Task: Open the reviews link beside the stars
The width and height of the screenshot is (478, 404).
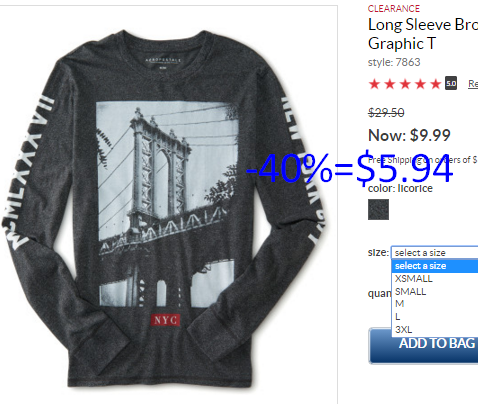Action: [x=473, y=84]
